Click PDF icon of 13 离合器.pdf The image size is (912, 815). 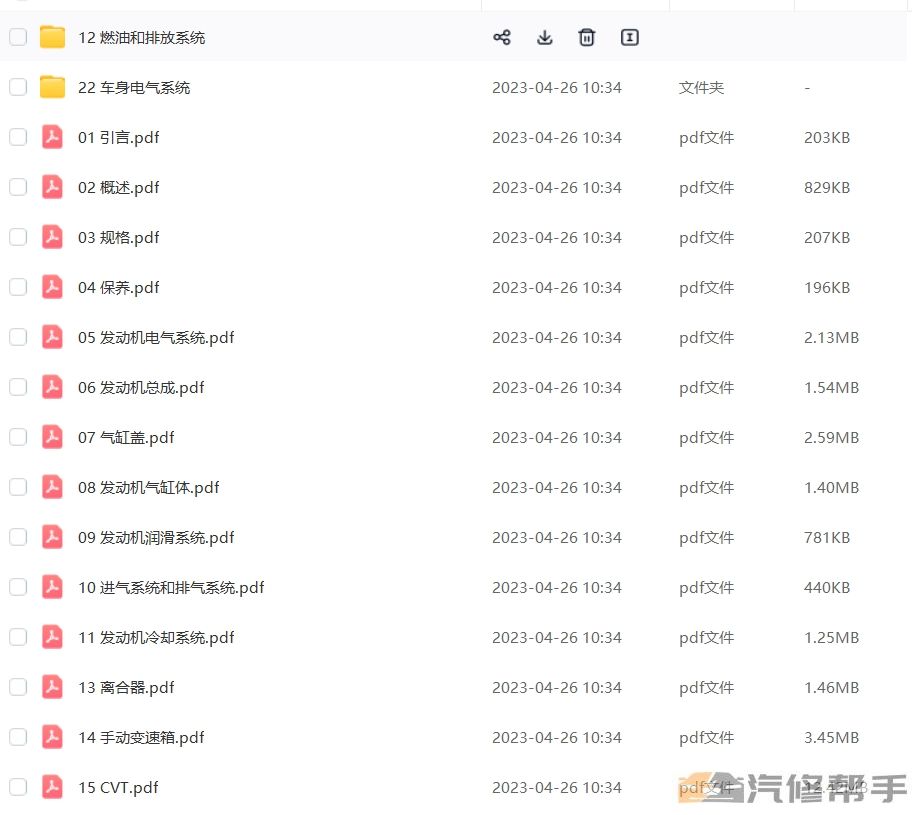52,688
